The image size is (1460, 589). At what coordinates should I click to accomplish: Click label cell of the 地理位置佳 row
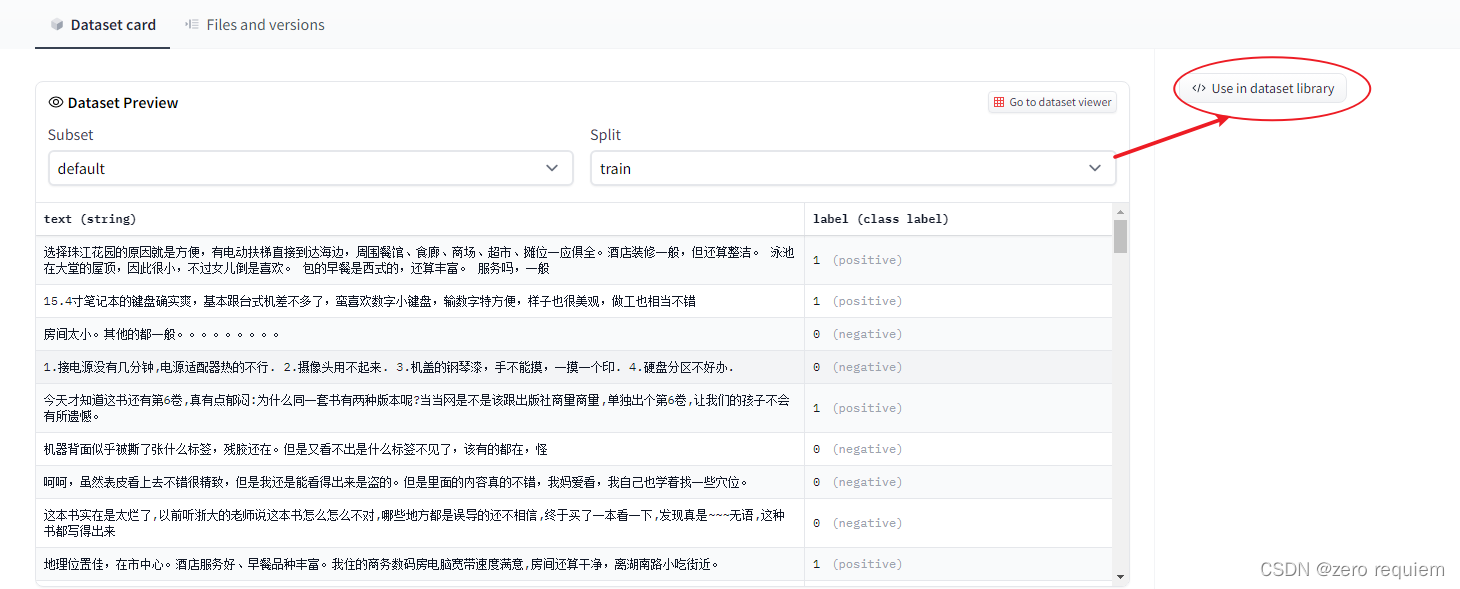[958, 564]
